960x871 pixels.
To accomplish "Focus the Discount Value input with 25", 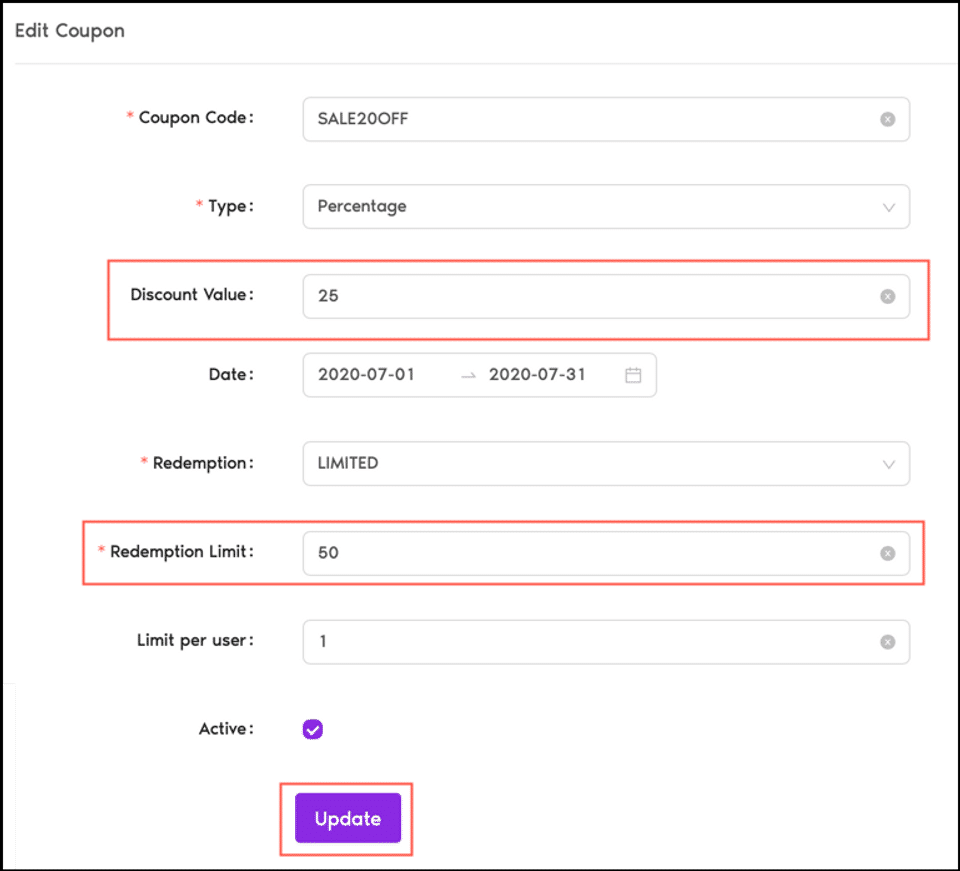I will [606, 296].
